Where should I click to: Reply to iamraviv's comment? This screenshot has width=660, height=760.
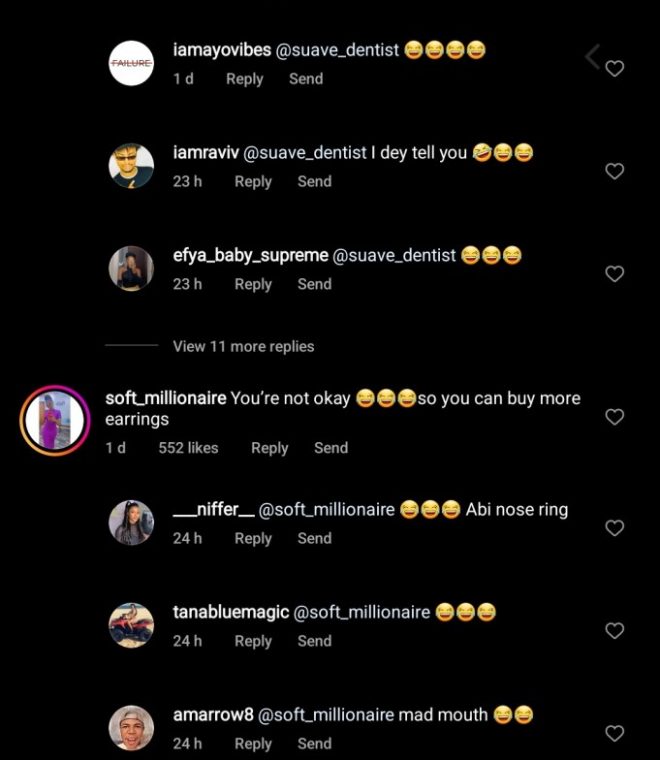[x=253, y=181]
